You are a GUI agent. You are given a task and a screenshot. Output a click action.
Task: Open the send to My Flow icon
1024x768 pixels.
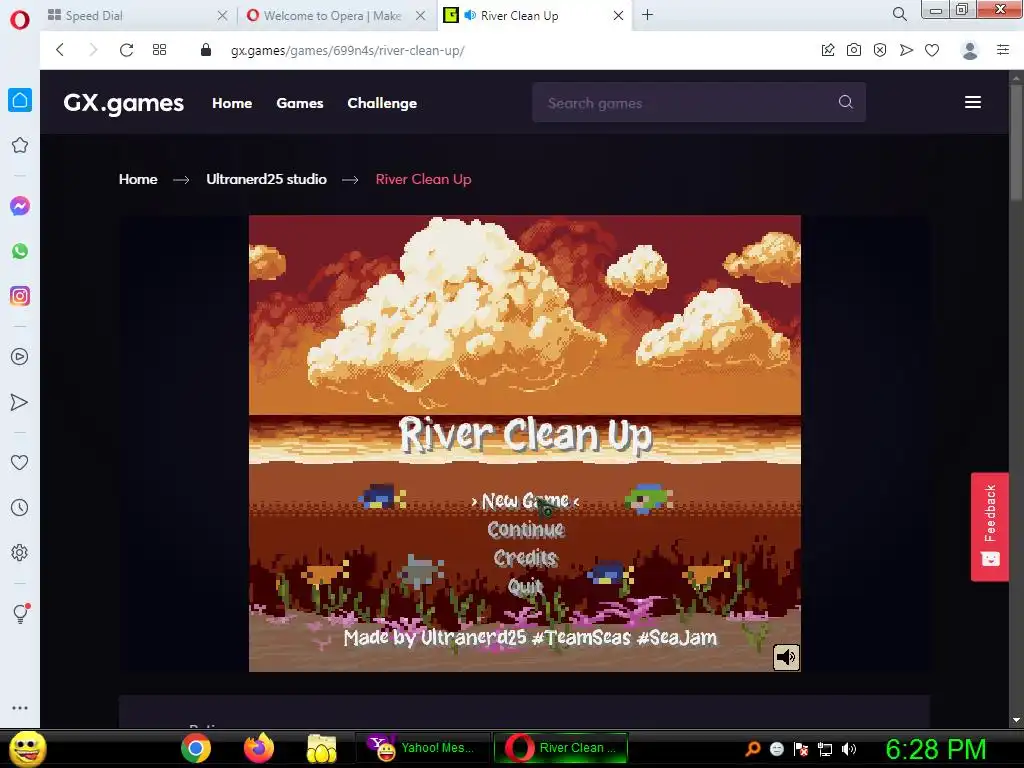(906, 50)
